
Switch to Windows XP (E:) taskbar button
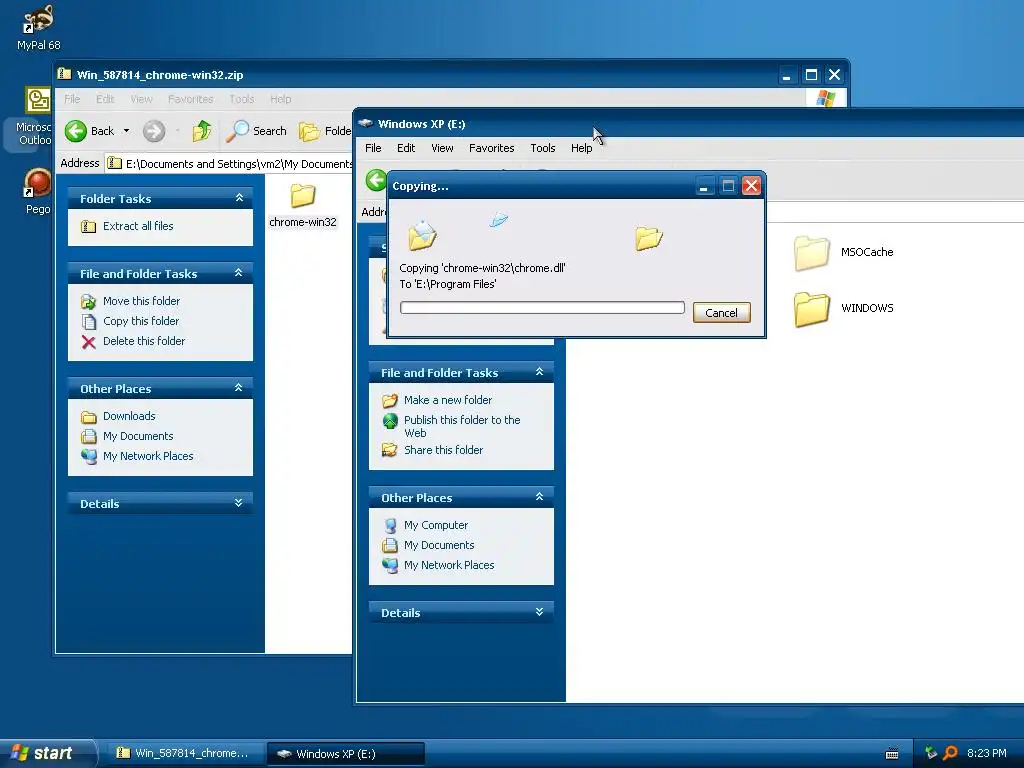[345, 754]
